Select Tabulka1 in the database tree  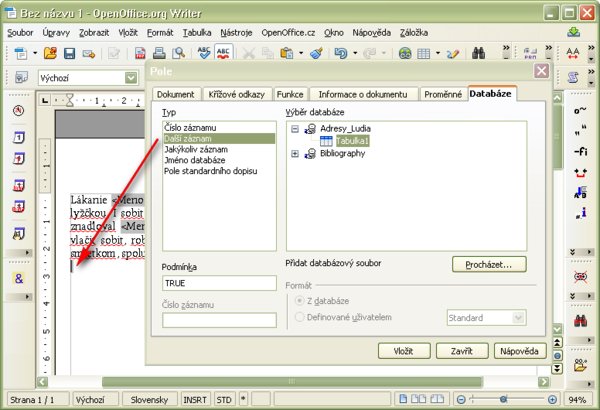tap(352, 141)
